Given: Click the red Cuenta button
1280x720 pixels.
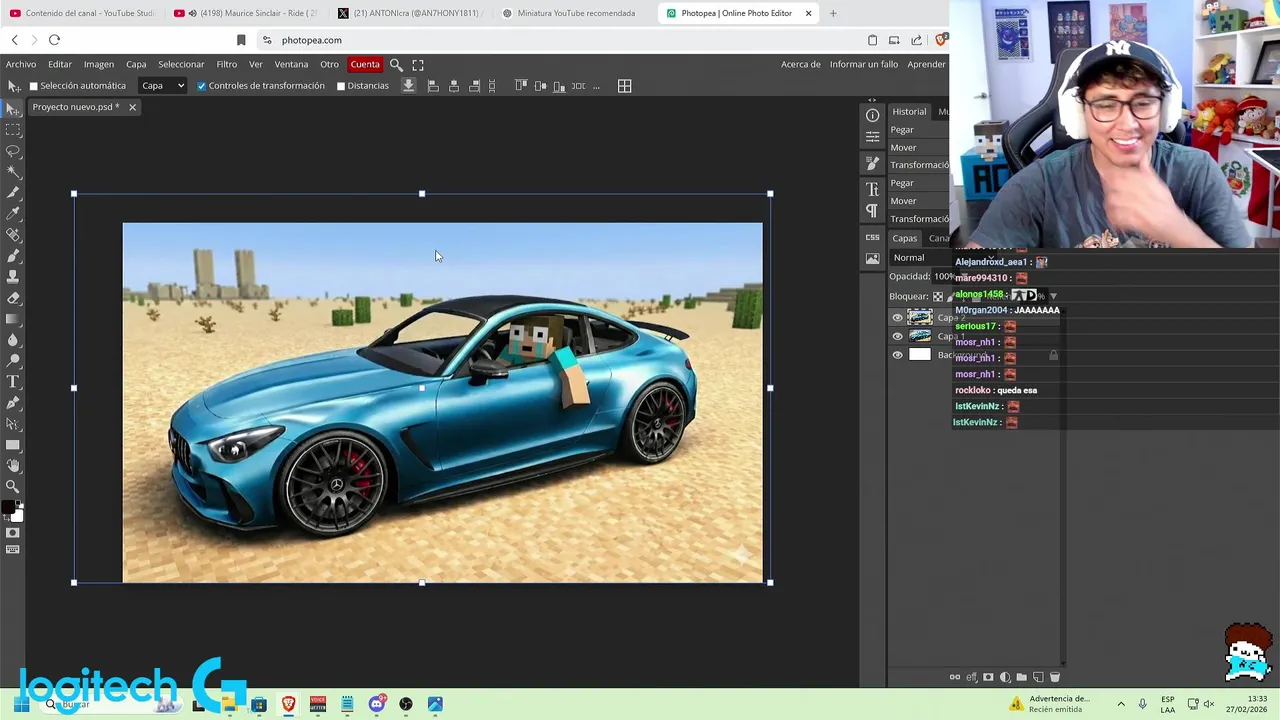Looking at the screenshot, I should point(365,64).
